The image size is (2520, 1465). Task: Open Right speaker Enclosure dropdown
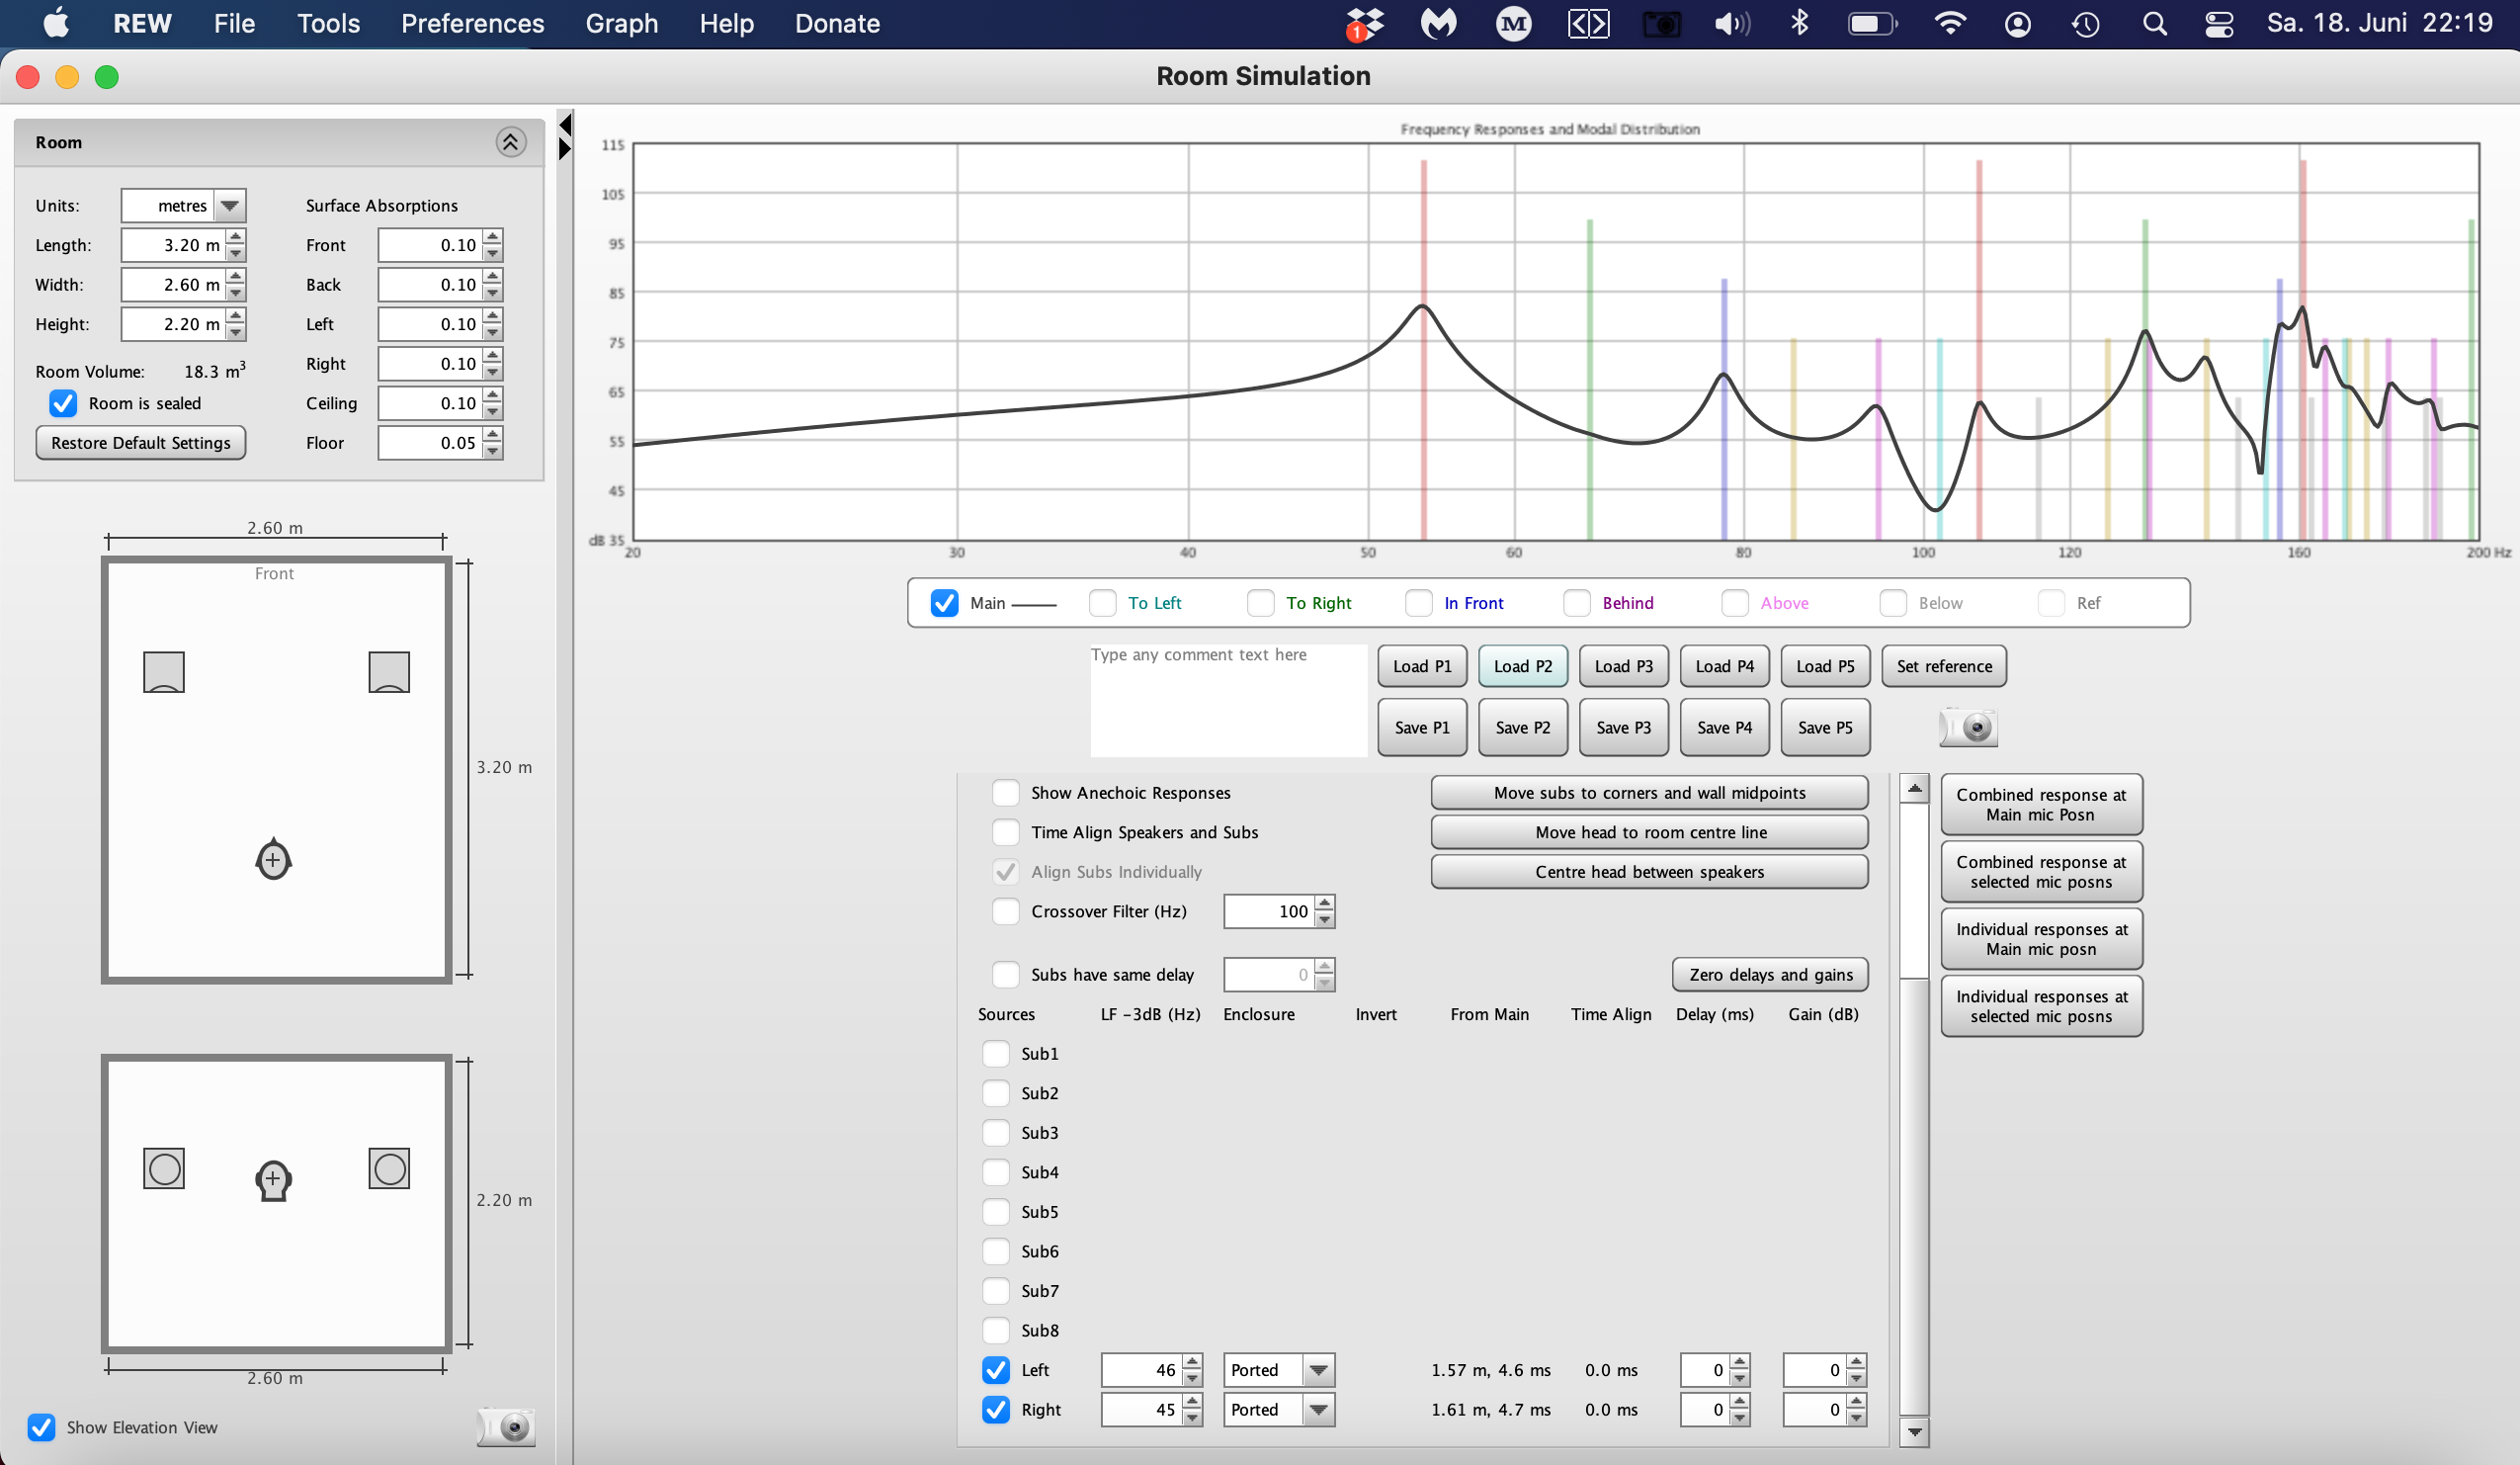click(x=1318, y=1409)
